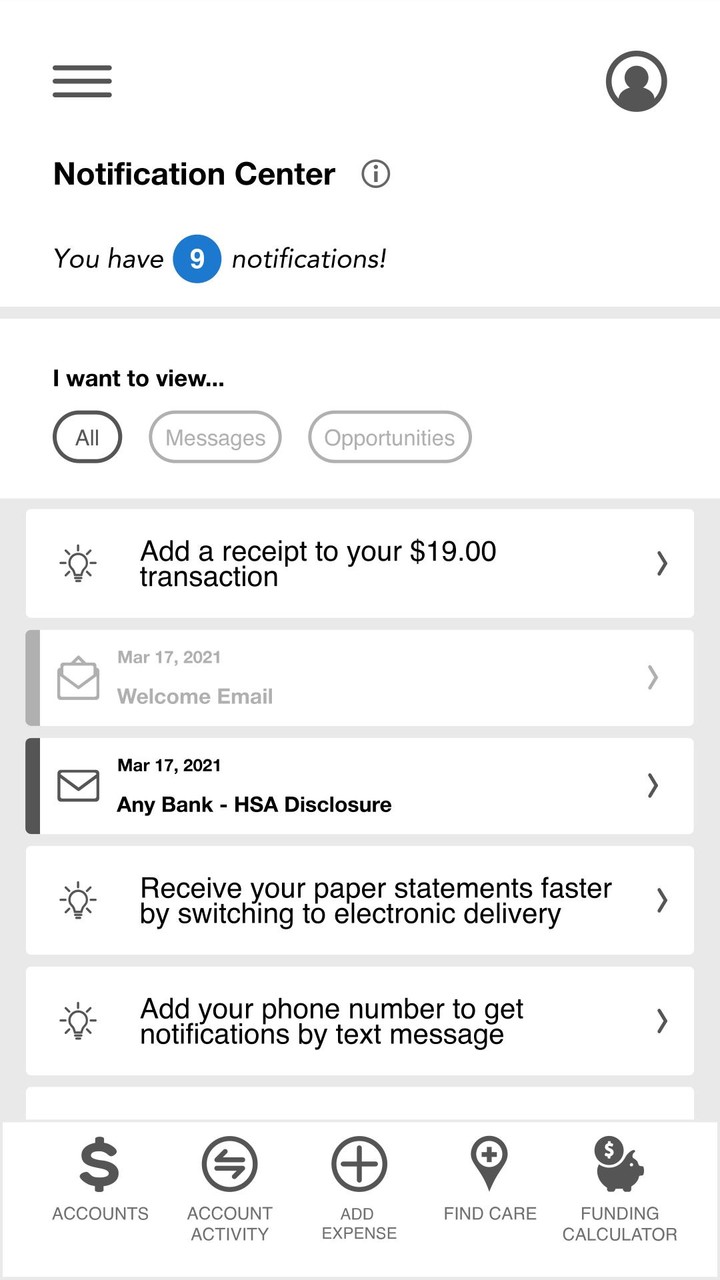This screenshot has width=720, height=1280.
Task: Enable the Opportunities filter
Action: tap(389, 437)
